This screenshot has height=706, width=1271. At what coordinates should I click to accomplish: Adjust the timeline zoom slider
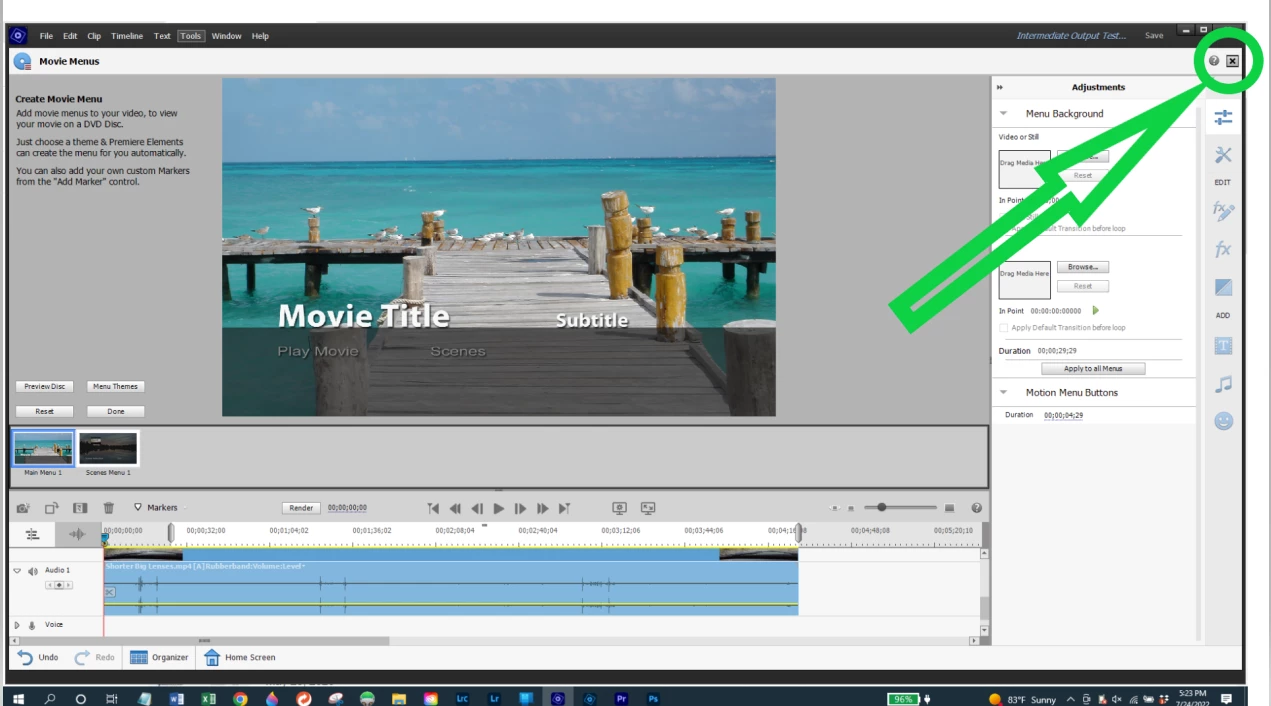(x=881, y=508)
